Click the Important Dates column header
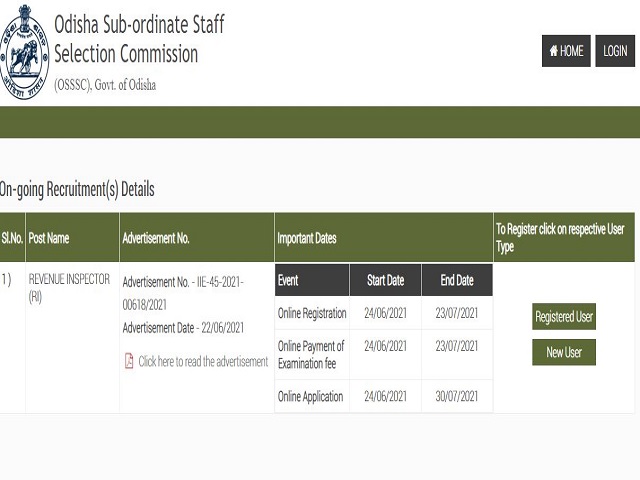This screenshot has height=480, width=640. (384, 238)
